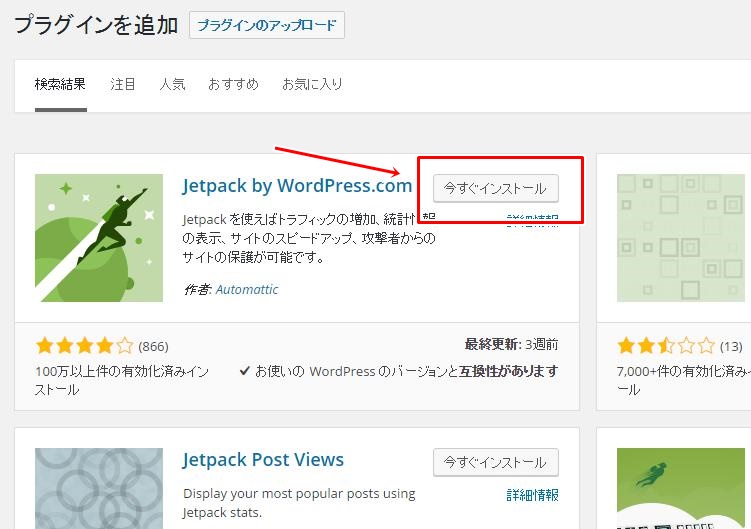Click the star rating of Jetpack (866)
The image size is (751, 529).
pos(84,345)
